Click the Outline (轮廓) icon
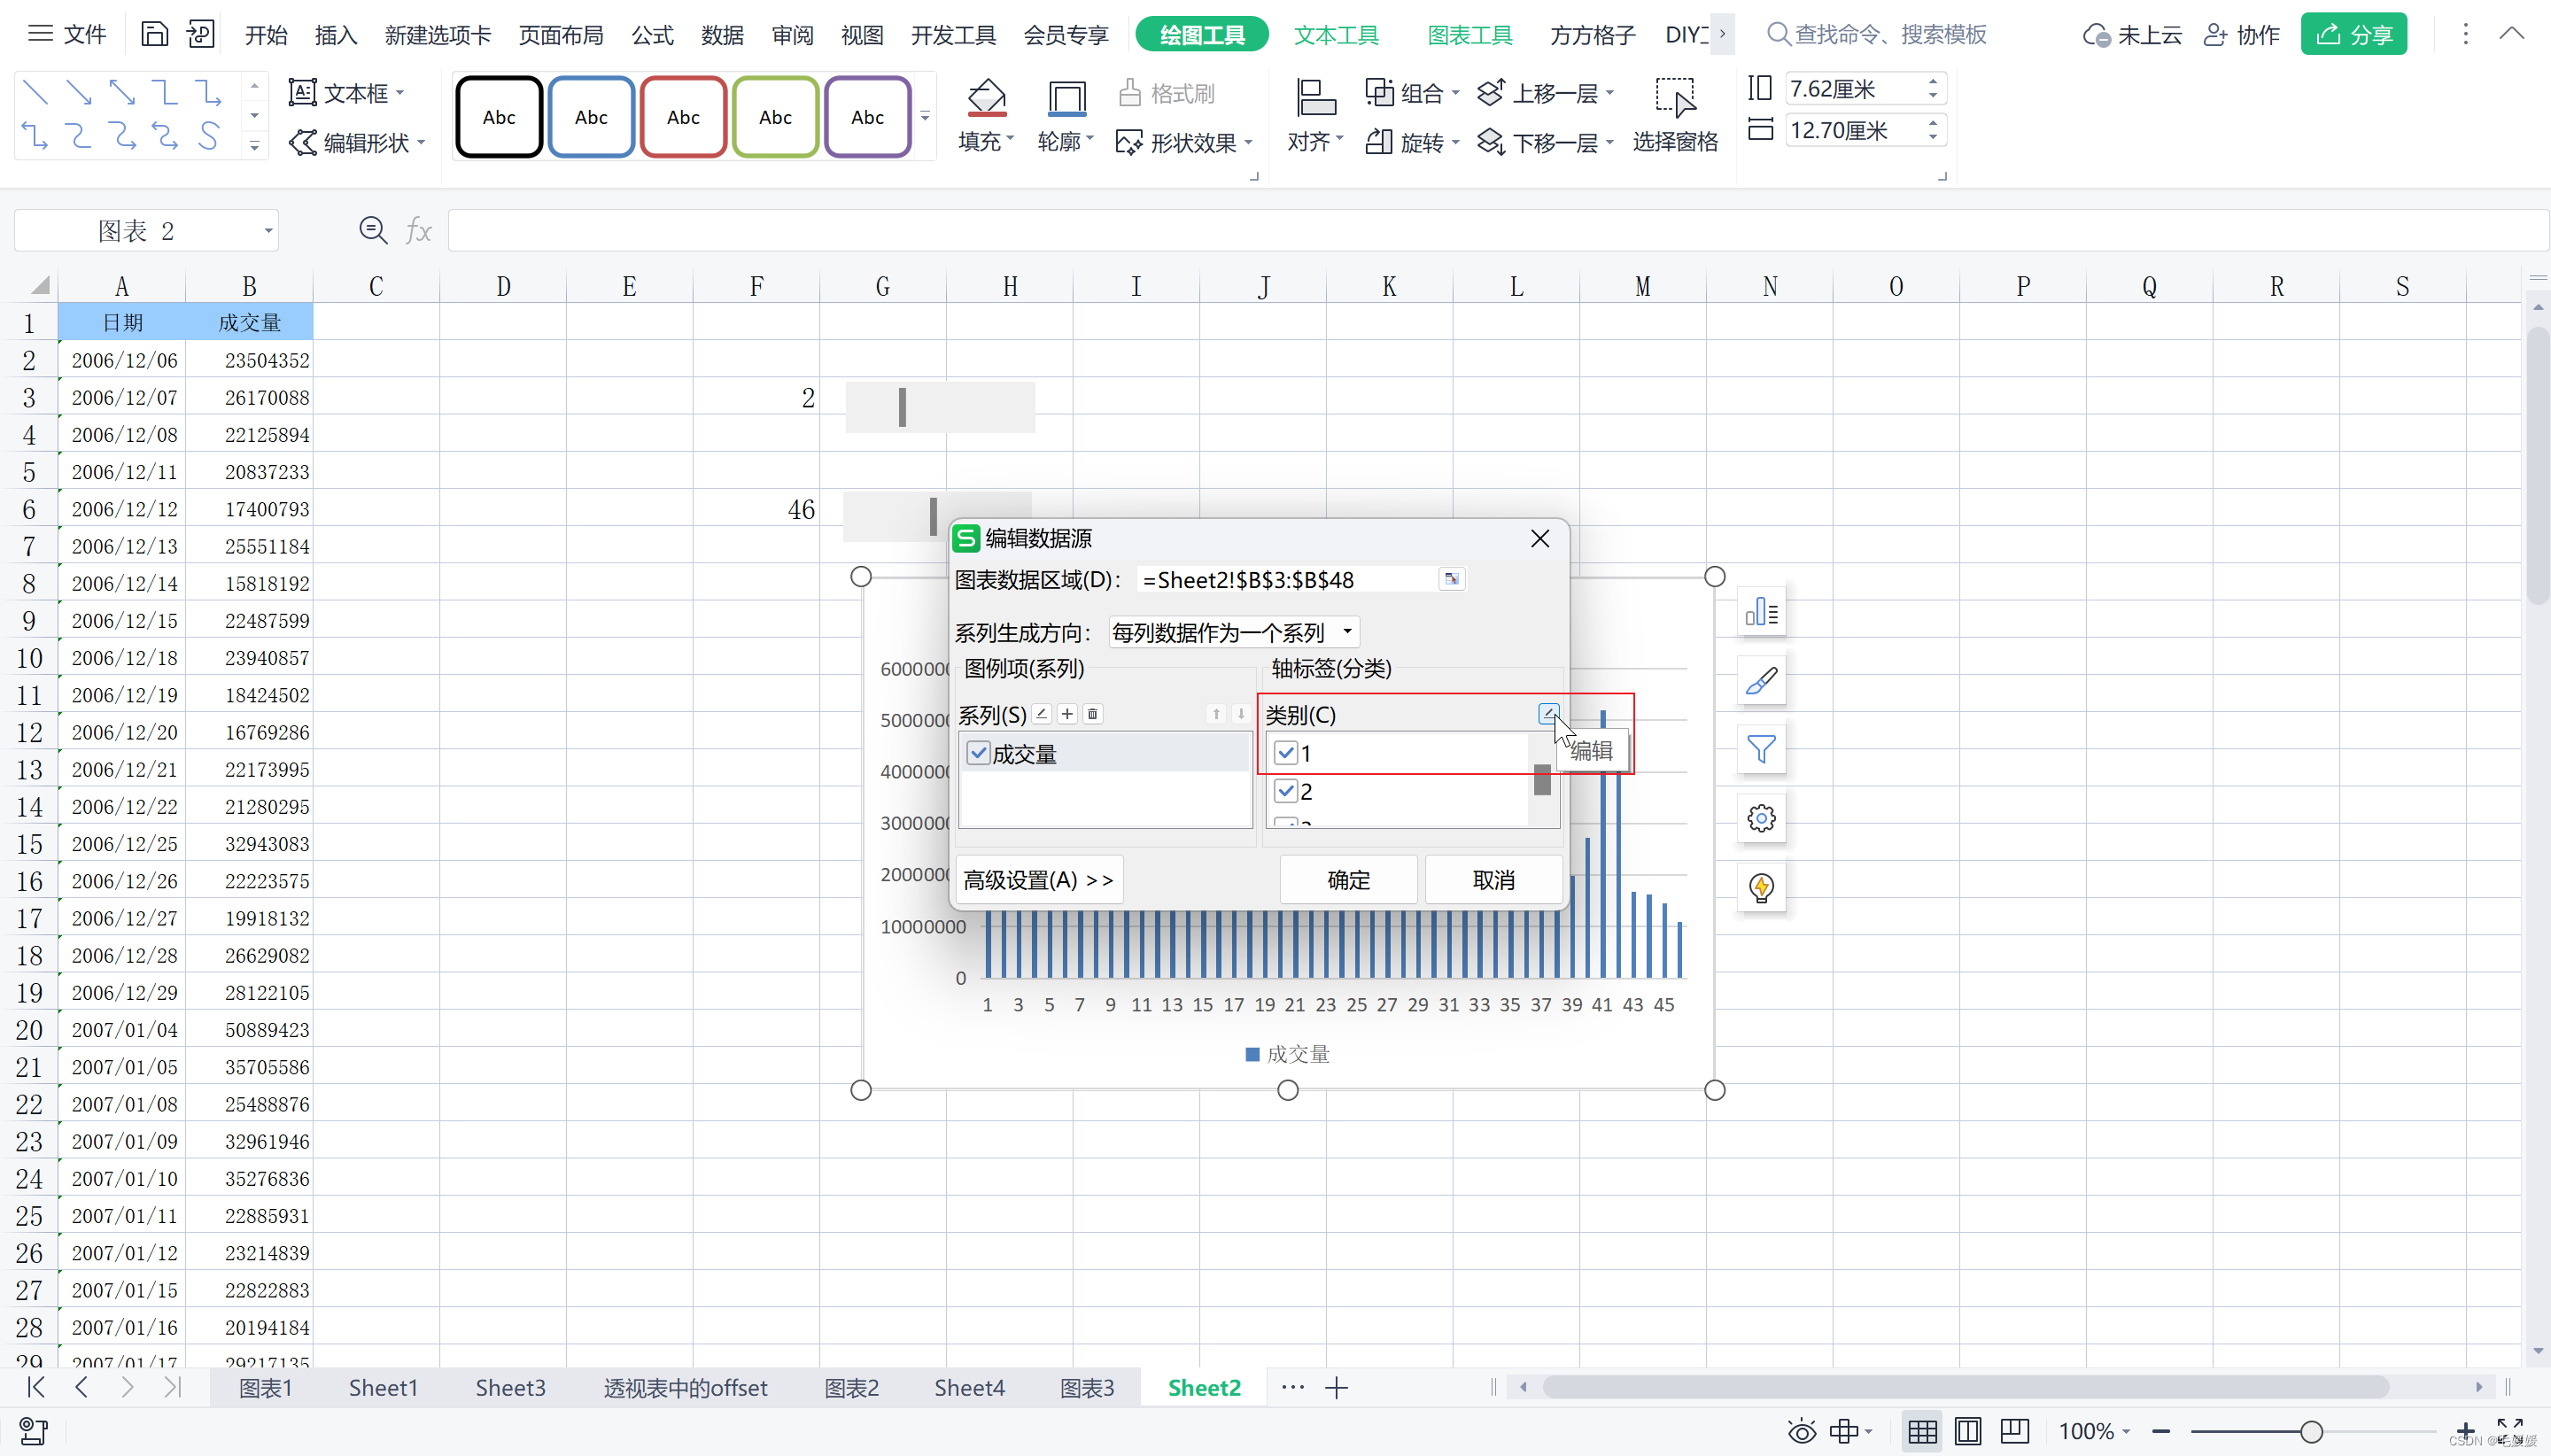2551x1456 pixels. pyautogui.click(x=1066, y=98)
